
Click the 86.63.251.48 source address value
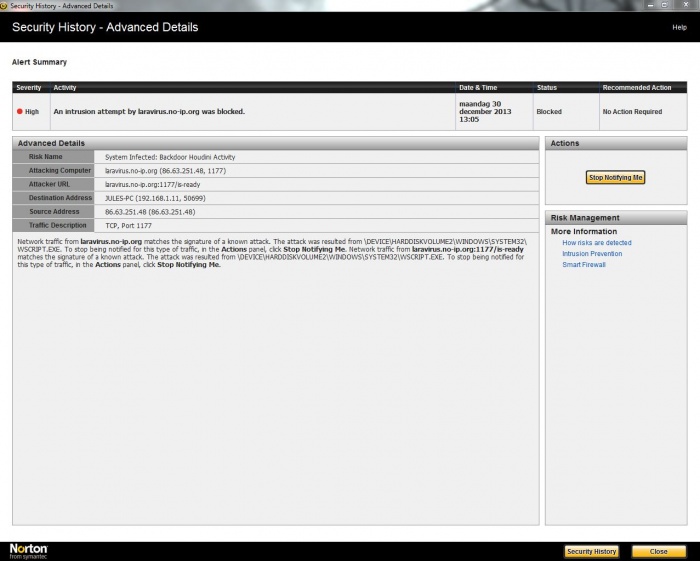pos(150,212)
